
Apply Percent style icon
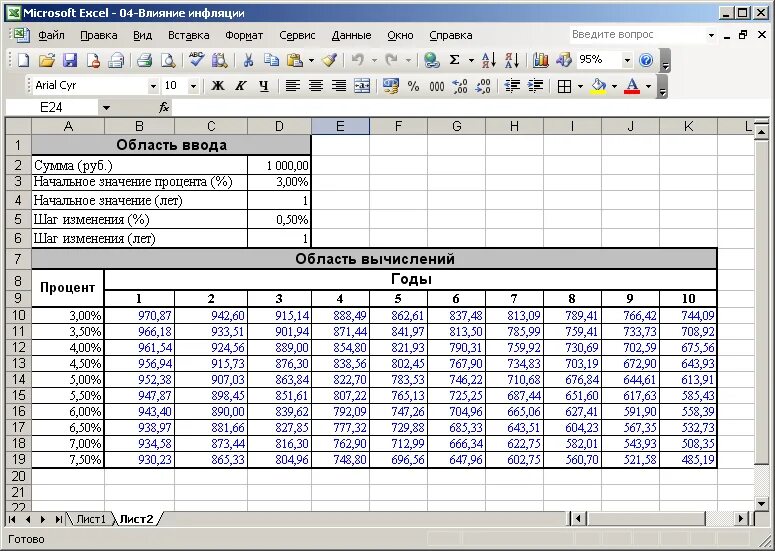(414, 86)
